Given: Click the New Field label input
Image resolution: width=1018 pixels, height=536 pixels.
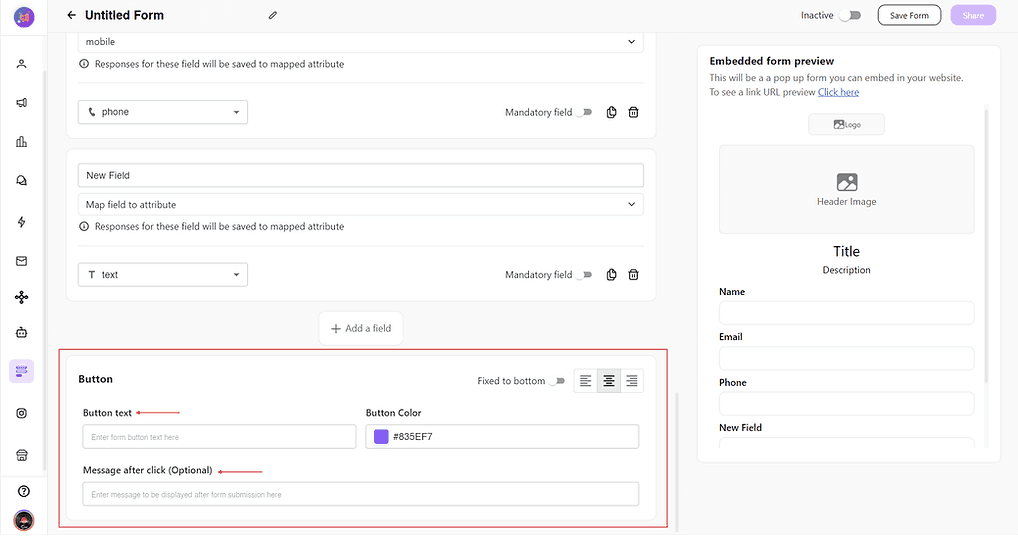Looking at the screenshot, I should pyautogui.click(x=361, y=175).
